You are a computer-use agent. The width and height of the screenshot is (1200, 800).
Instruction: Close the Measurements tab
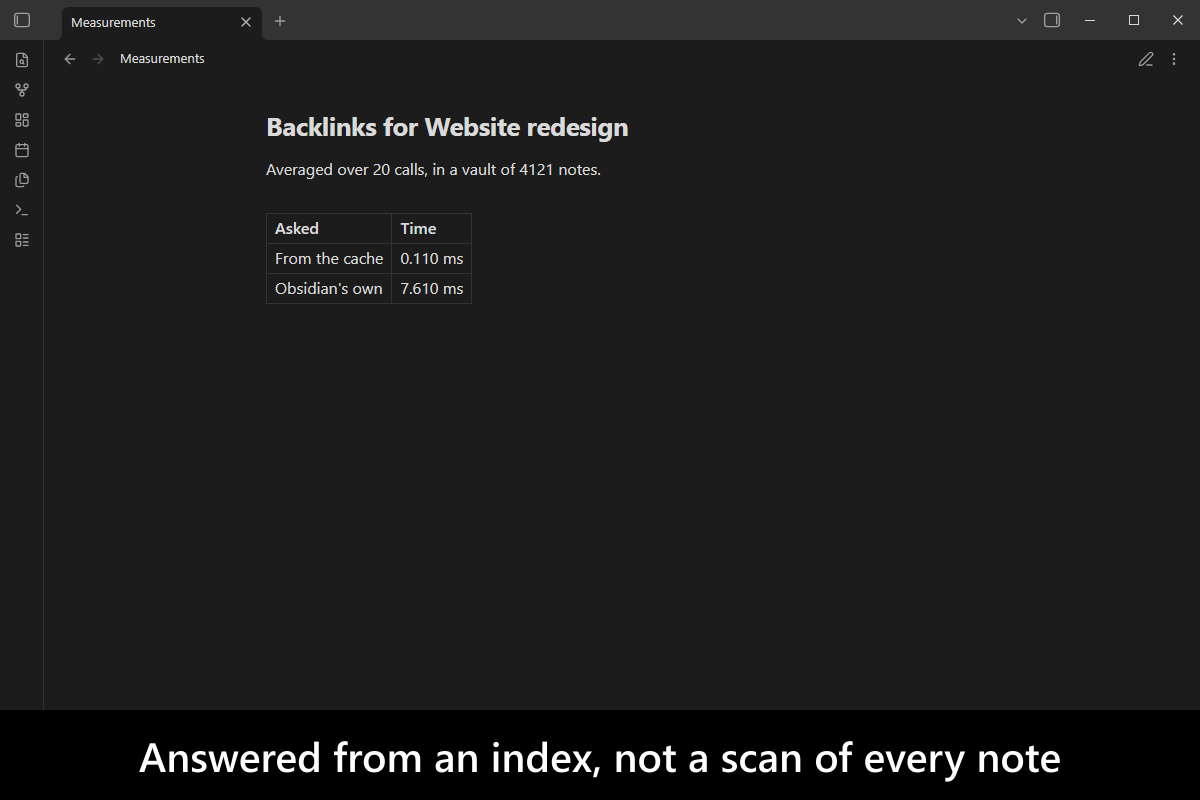[x=246, y=22]
